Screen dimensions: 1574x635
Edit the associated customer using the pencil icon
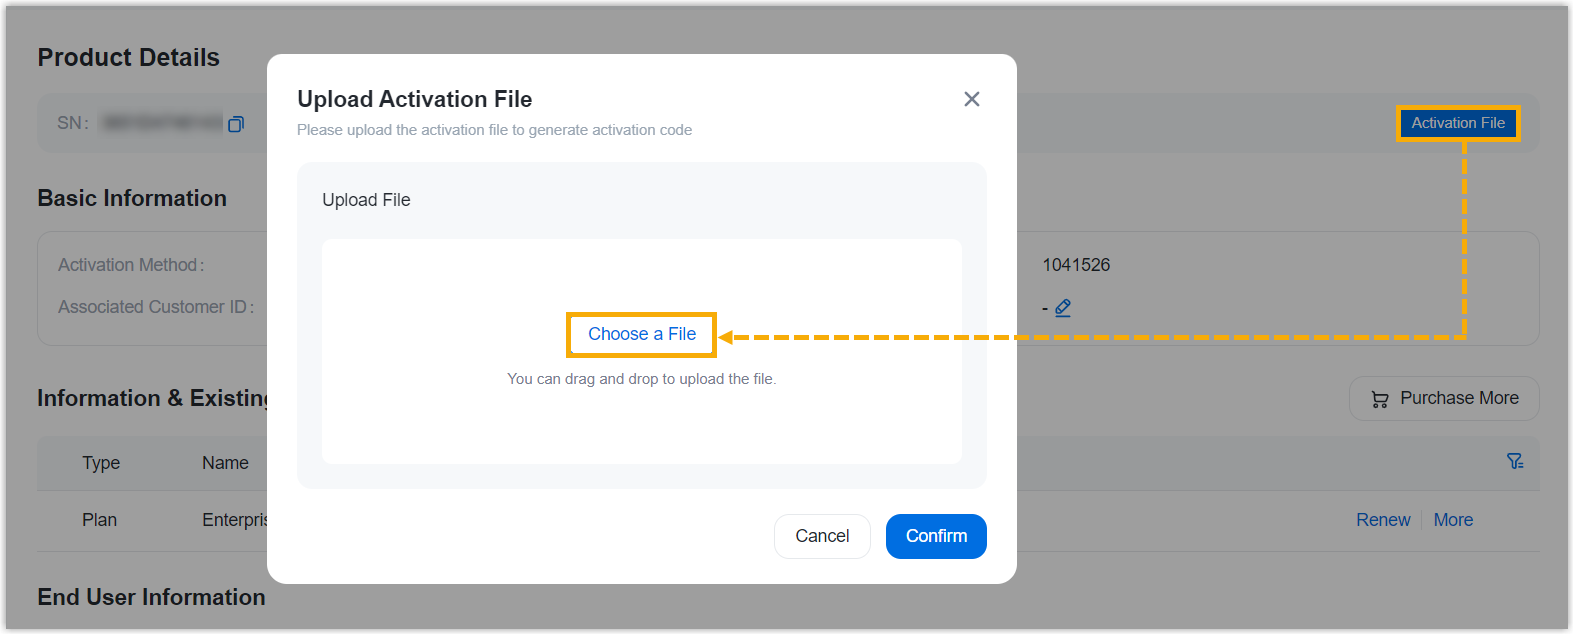click(1062, 307)
